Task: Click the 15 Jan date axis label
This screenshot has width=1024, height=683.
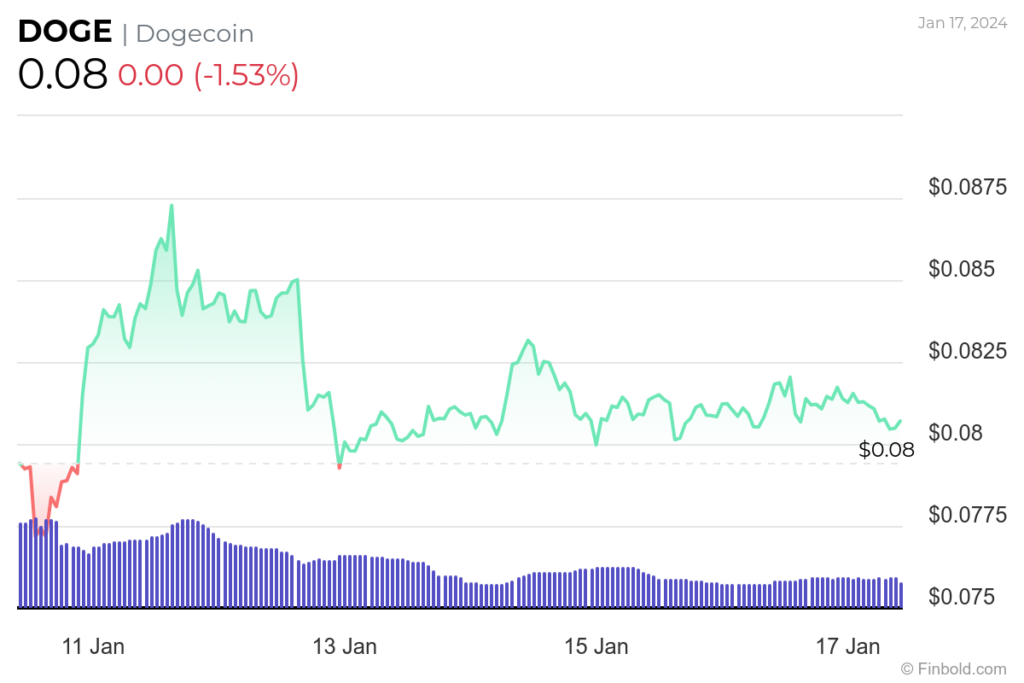Action: coord(596,646)
